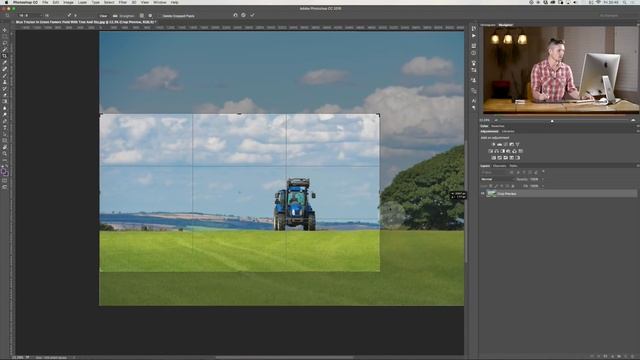Switch to the Channels tab
640x360 pixels.
tap(499, 166)
